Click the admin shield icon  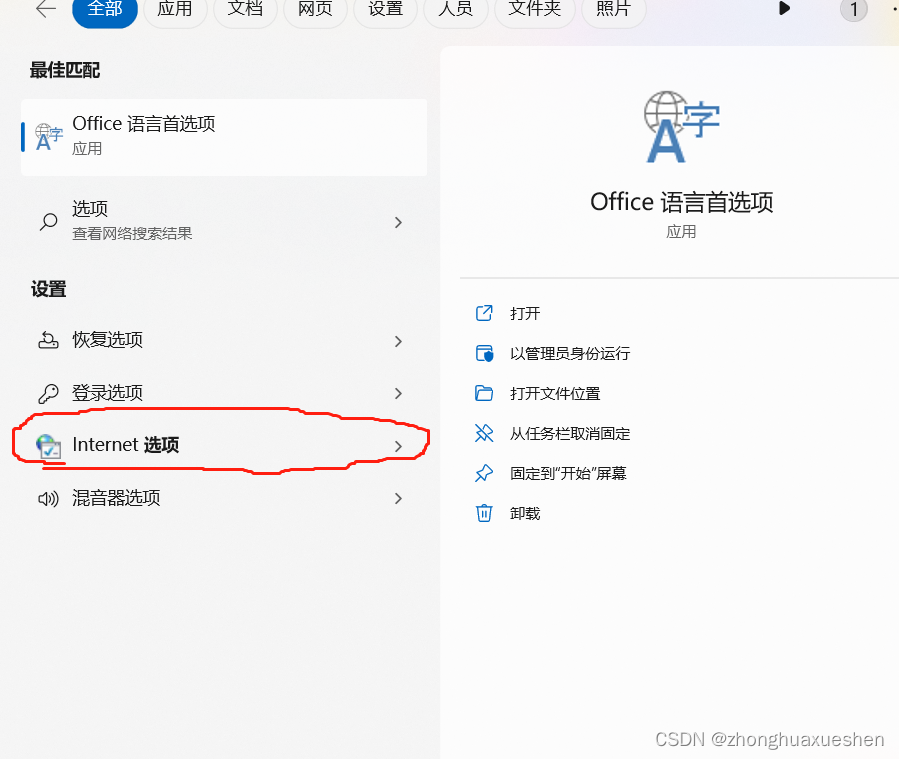click(484, 353)
